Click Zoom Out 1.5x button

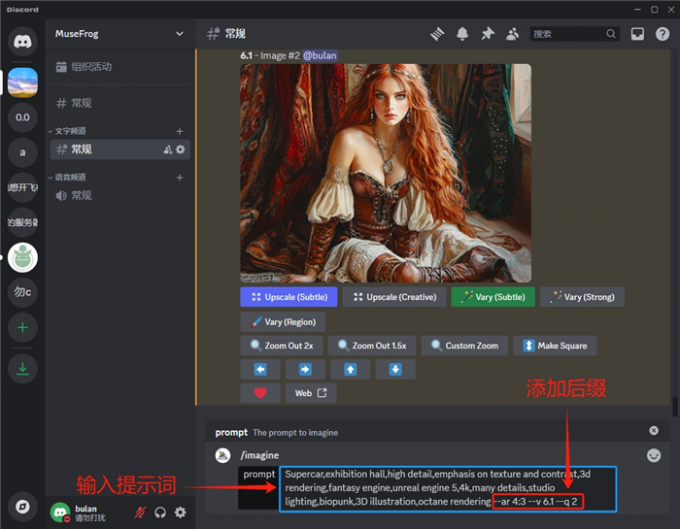click(372, 346)
